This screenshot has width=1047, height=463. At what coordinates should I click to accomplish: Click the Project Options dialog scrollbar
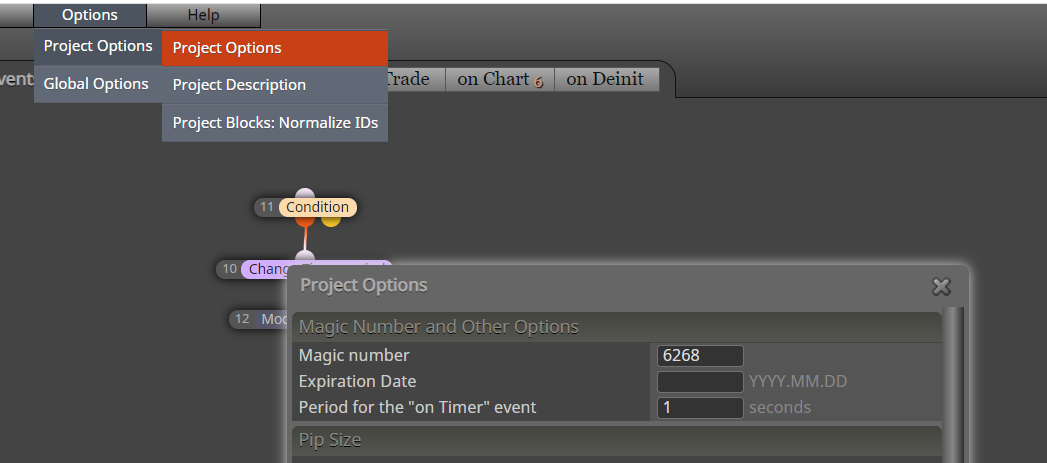(954, 384)
